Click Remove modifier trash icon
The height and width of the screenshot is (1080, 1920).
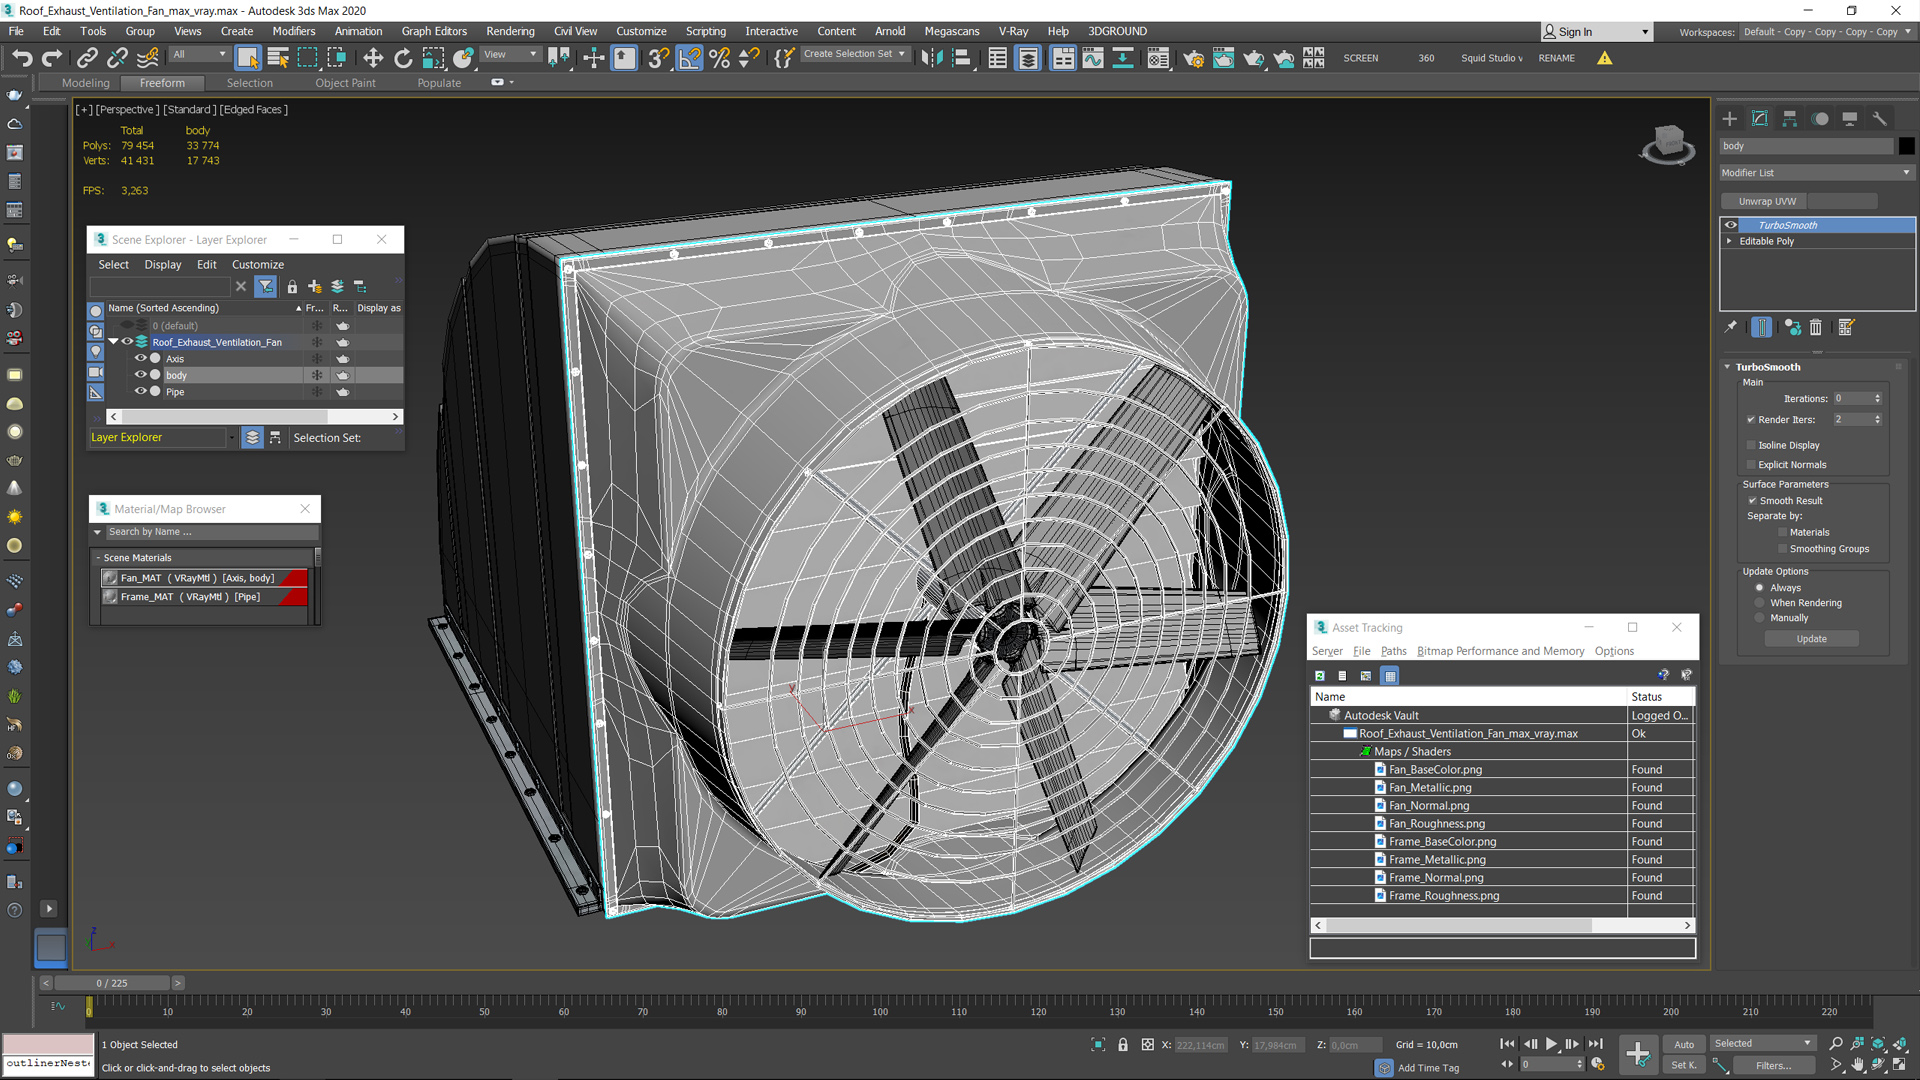point(1816,327)
